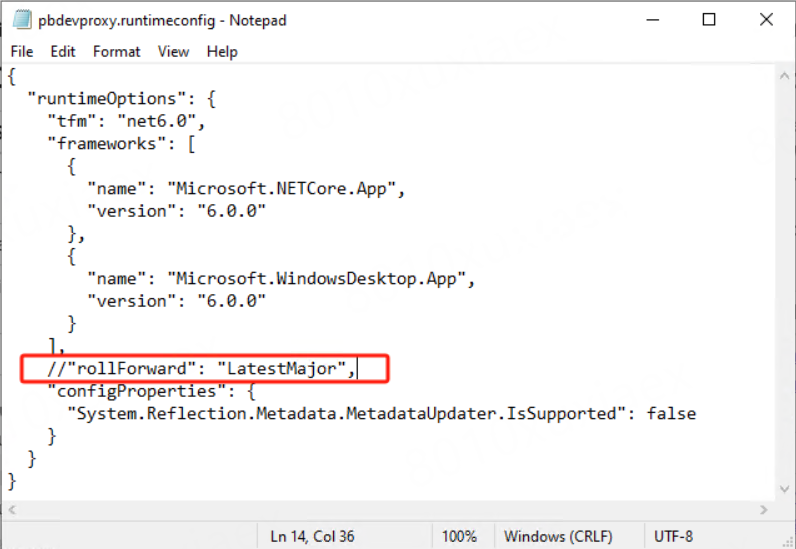Maximize the Notepad window
796x549 pixels.
pyautogui.click(x=708, y=19)
